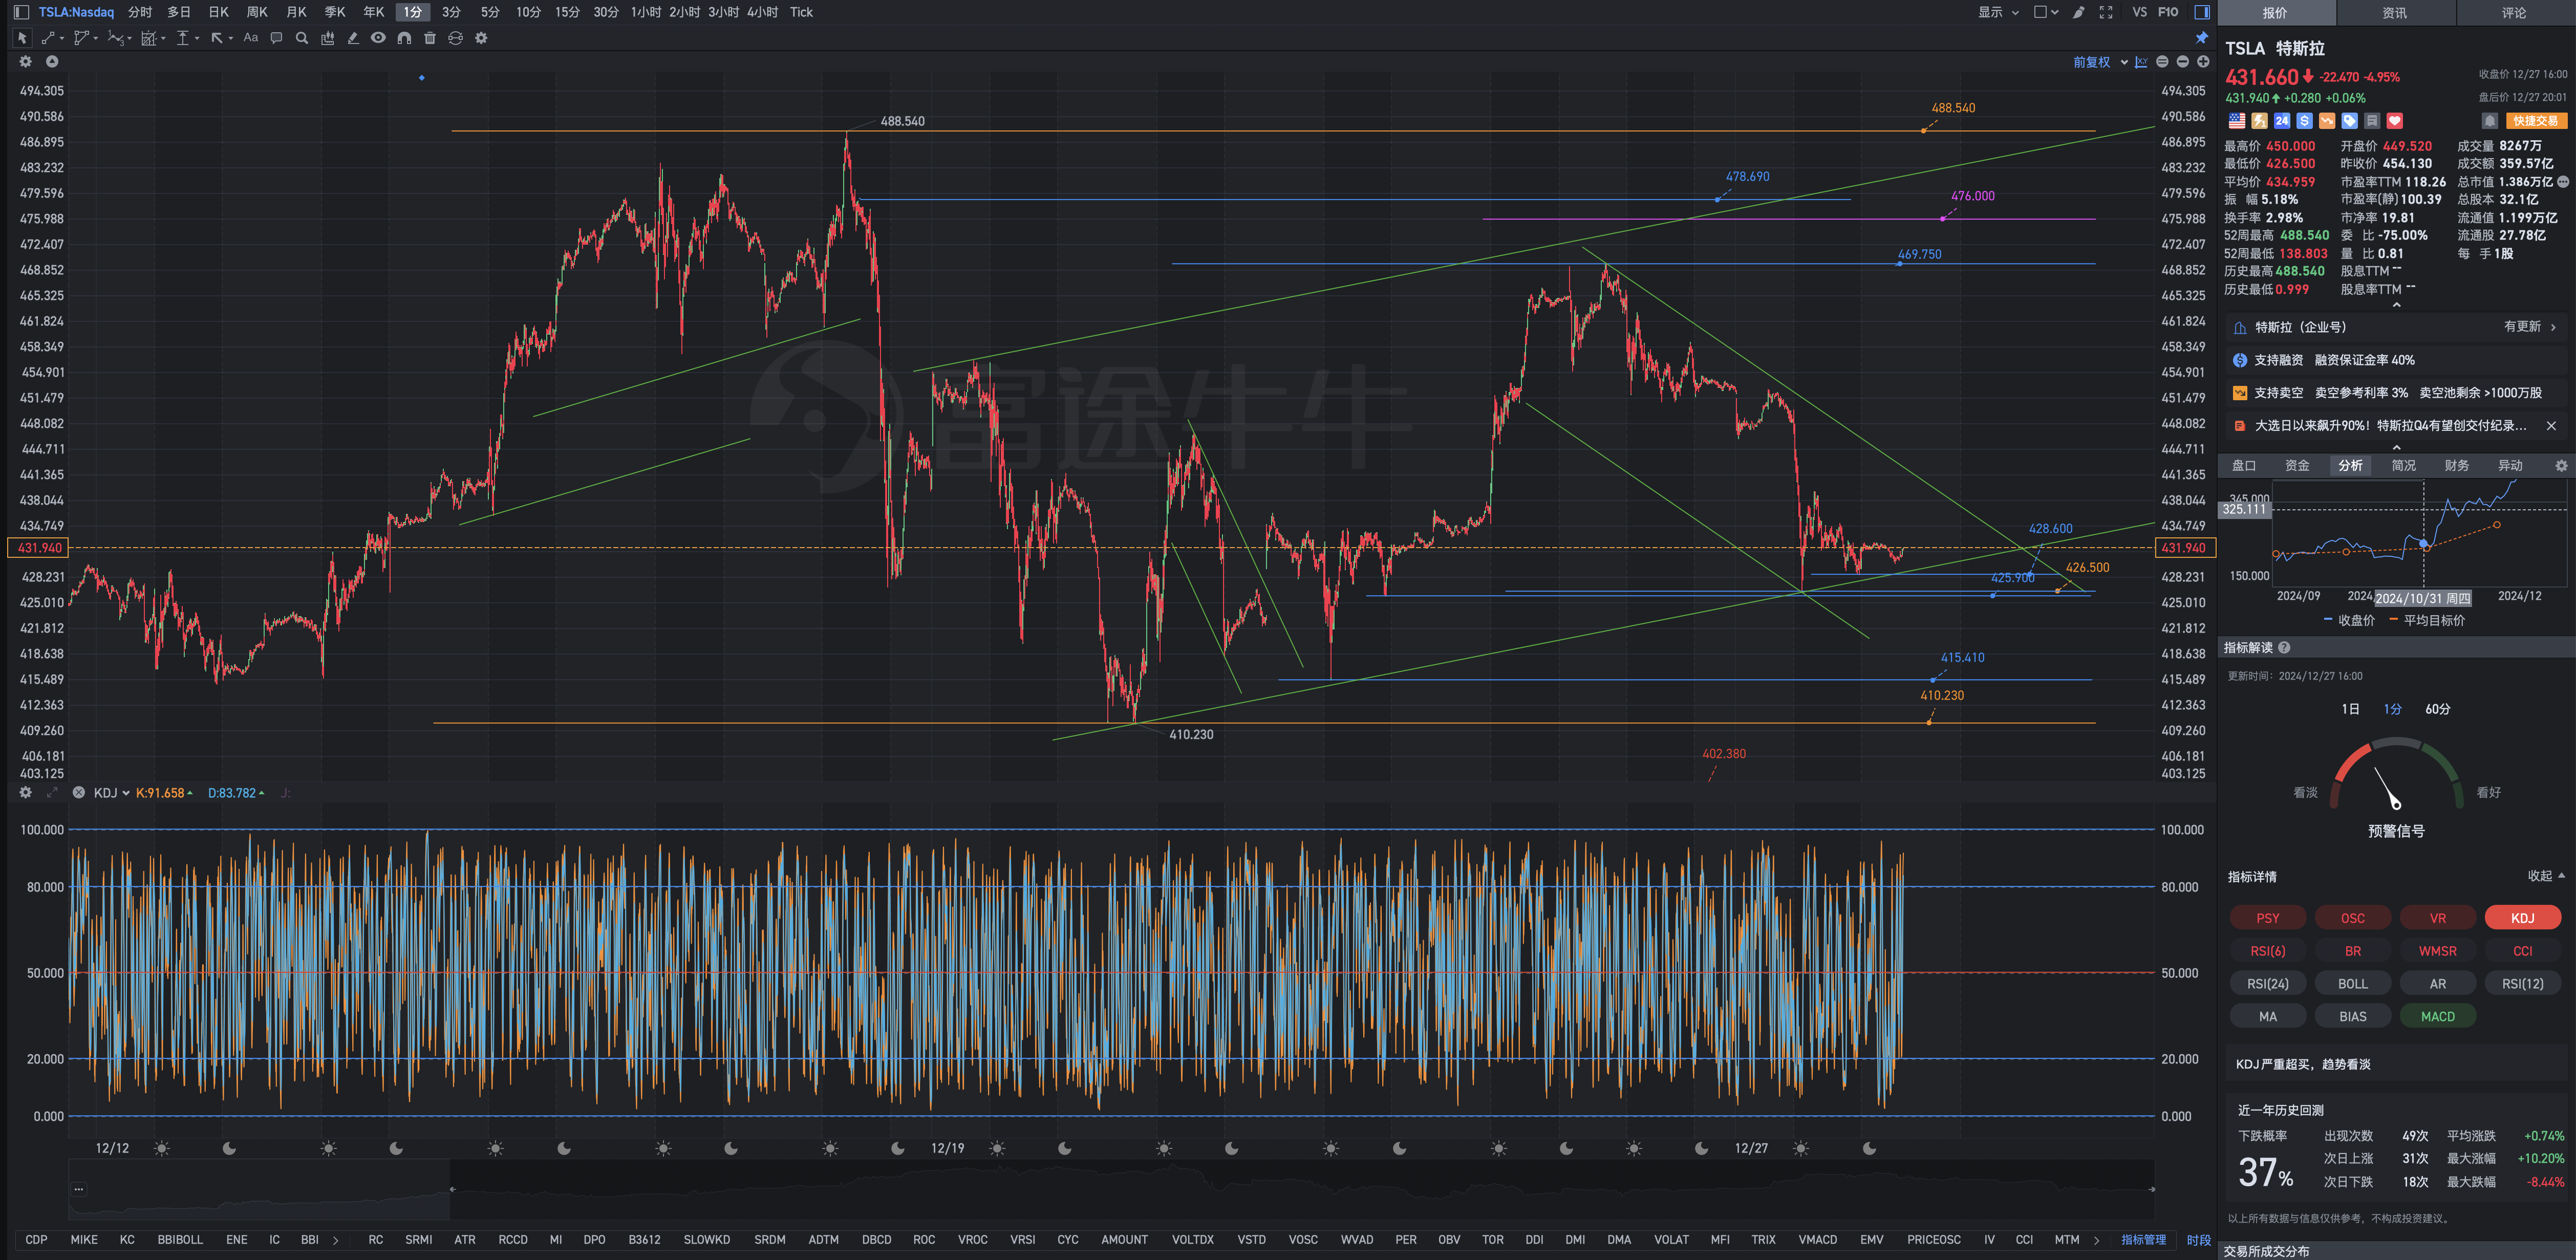Open the 财务 financials tab

[2456, 466]
